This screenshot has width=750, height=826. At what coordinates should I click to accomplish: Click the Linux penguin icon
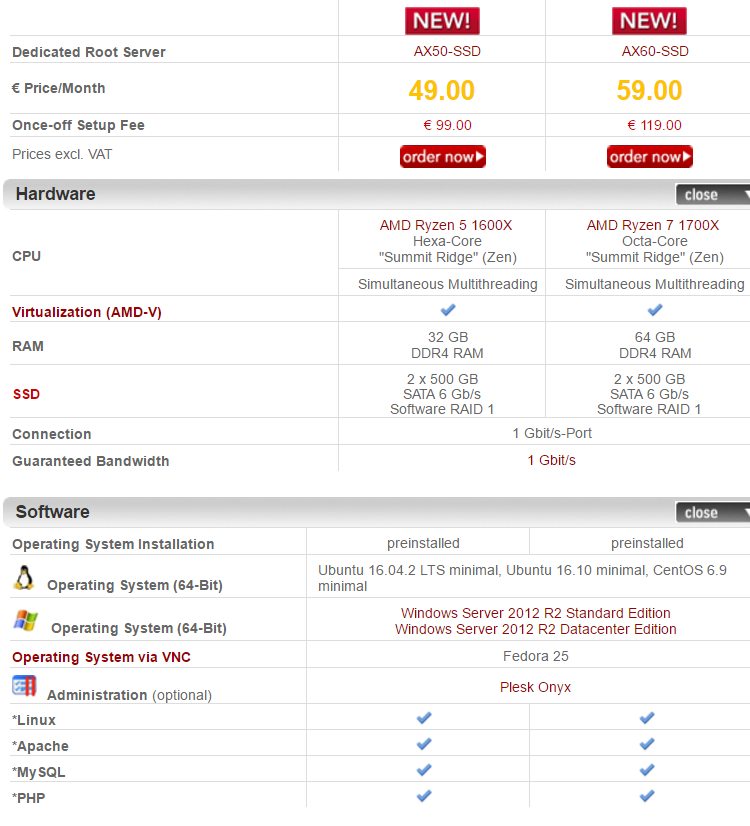pyautogui.click(x=24, y=578)
